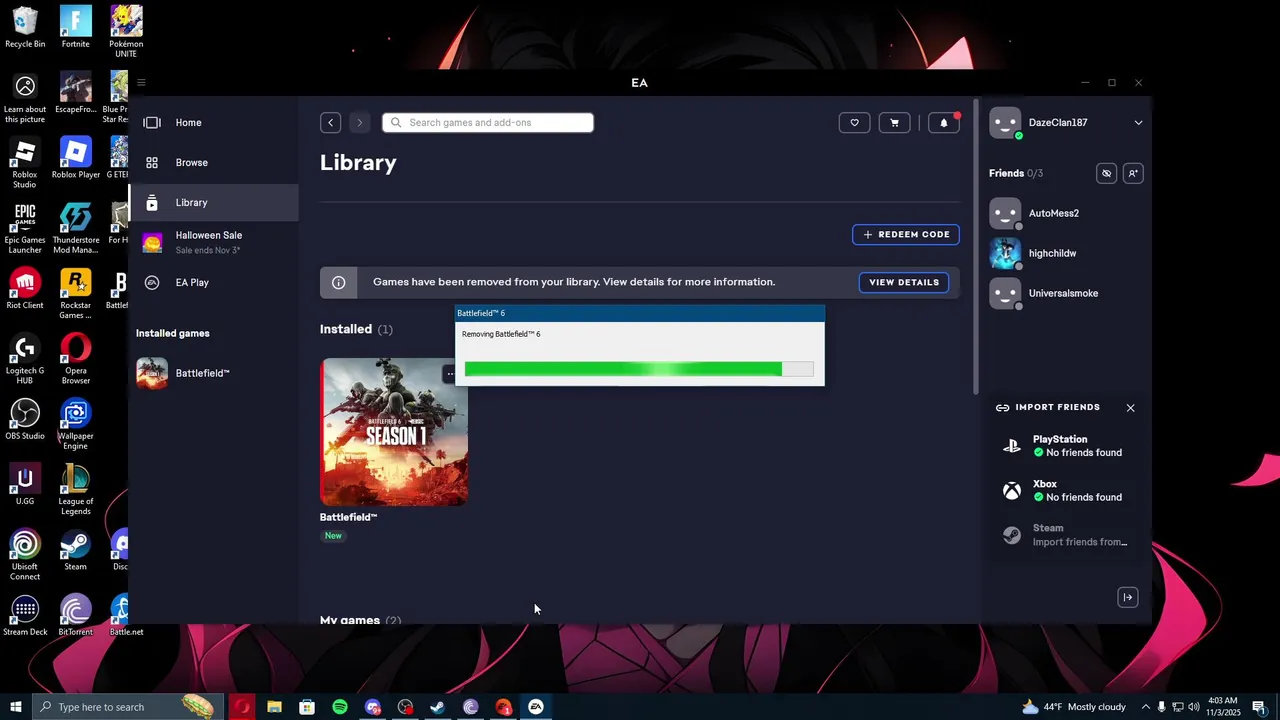Open Recycle Bin on desktop
The height and width of the screenshot is (720, 1280).
click(25, 27)
